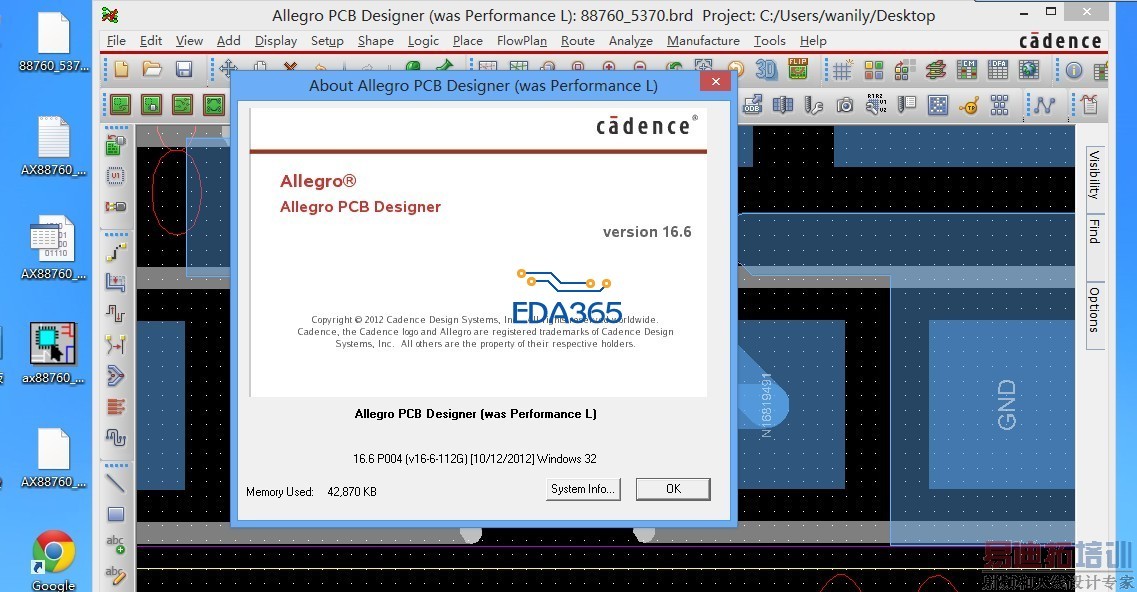Click the ODB export icon
1137x592 pixels.
pos(752,105)
